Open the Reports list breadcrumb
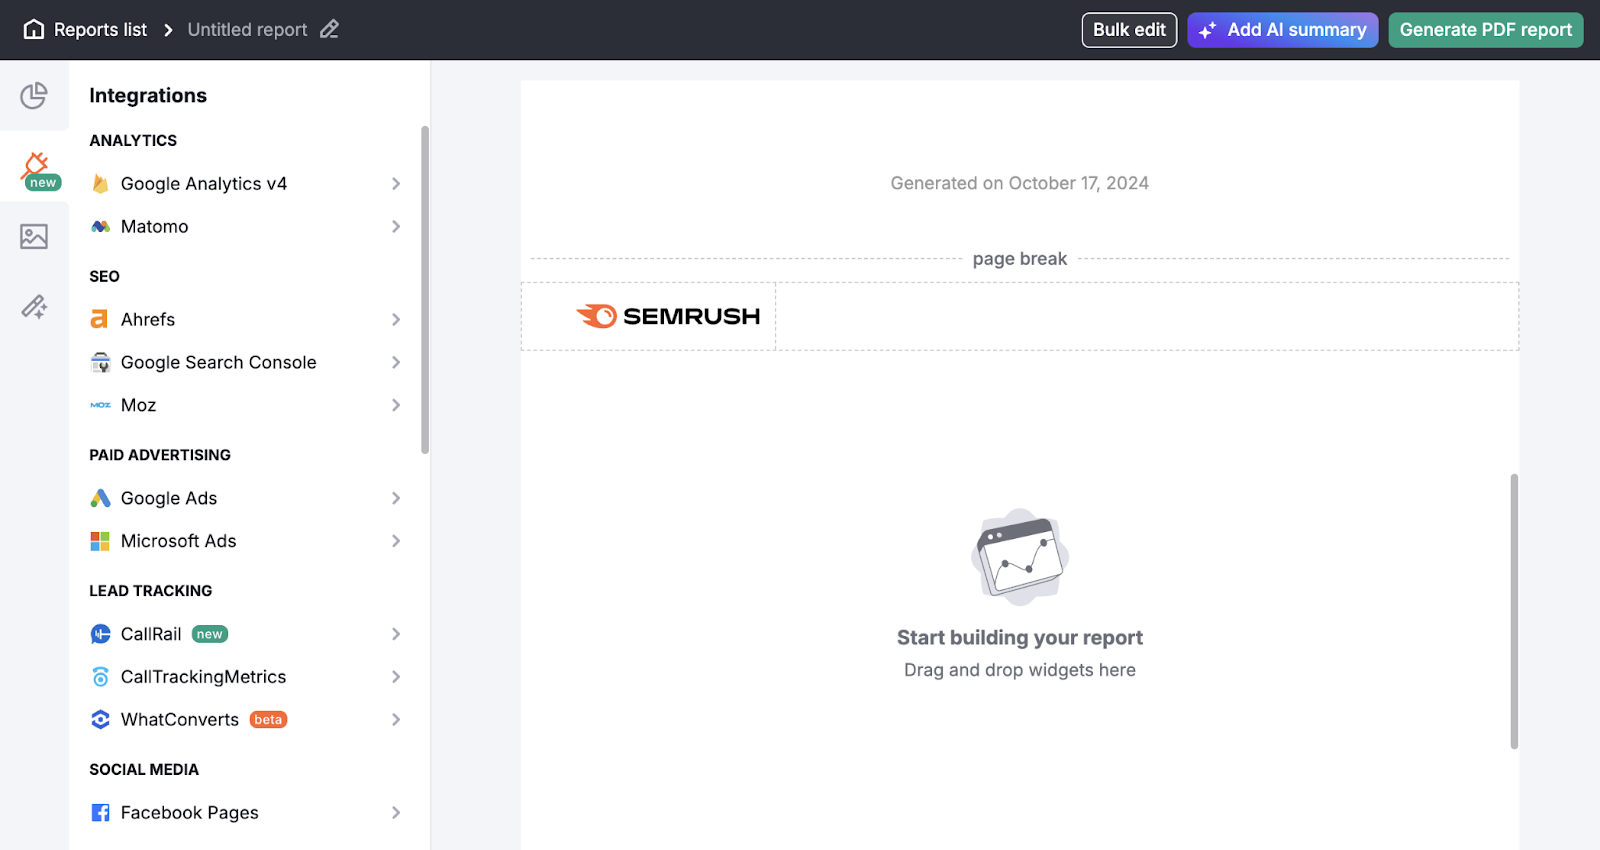The image size is (1600, 850). (x=100, y=29)
